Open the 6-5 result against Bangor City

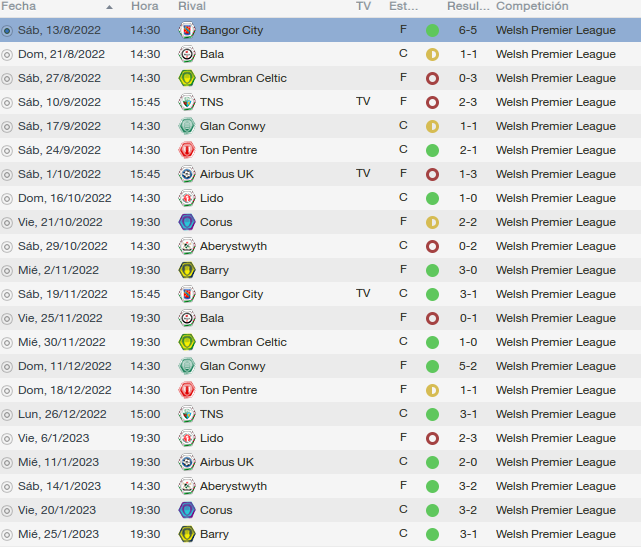468,30
